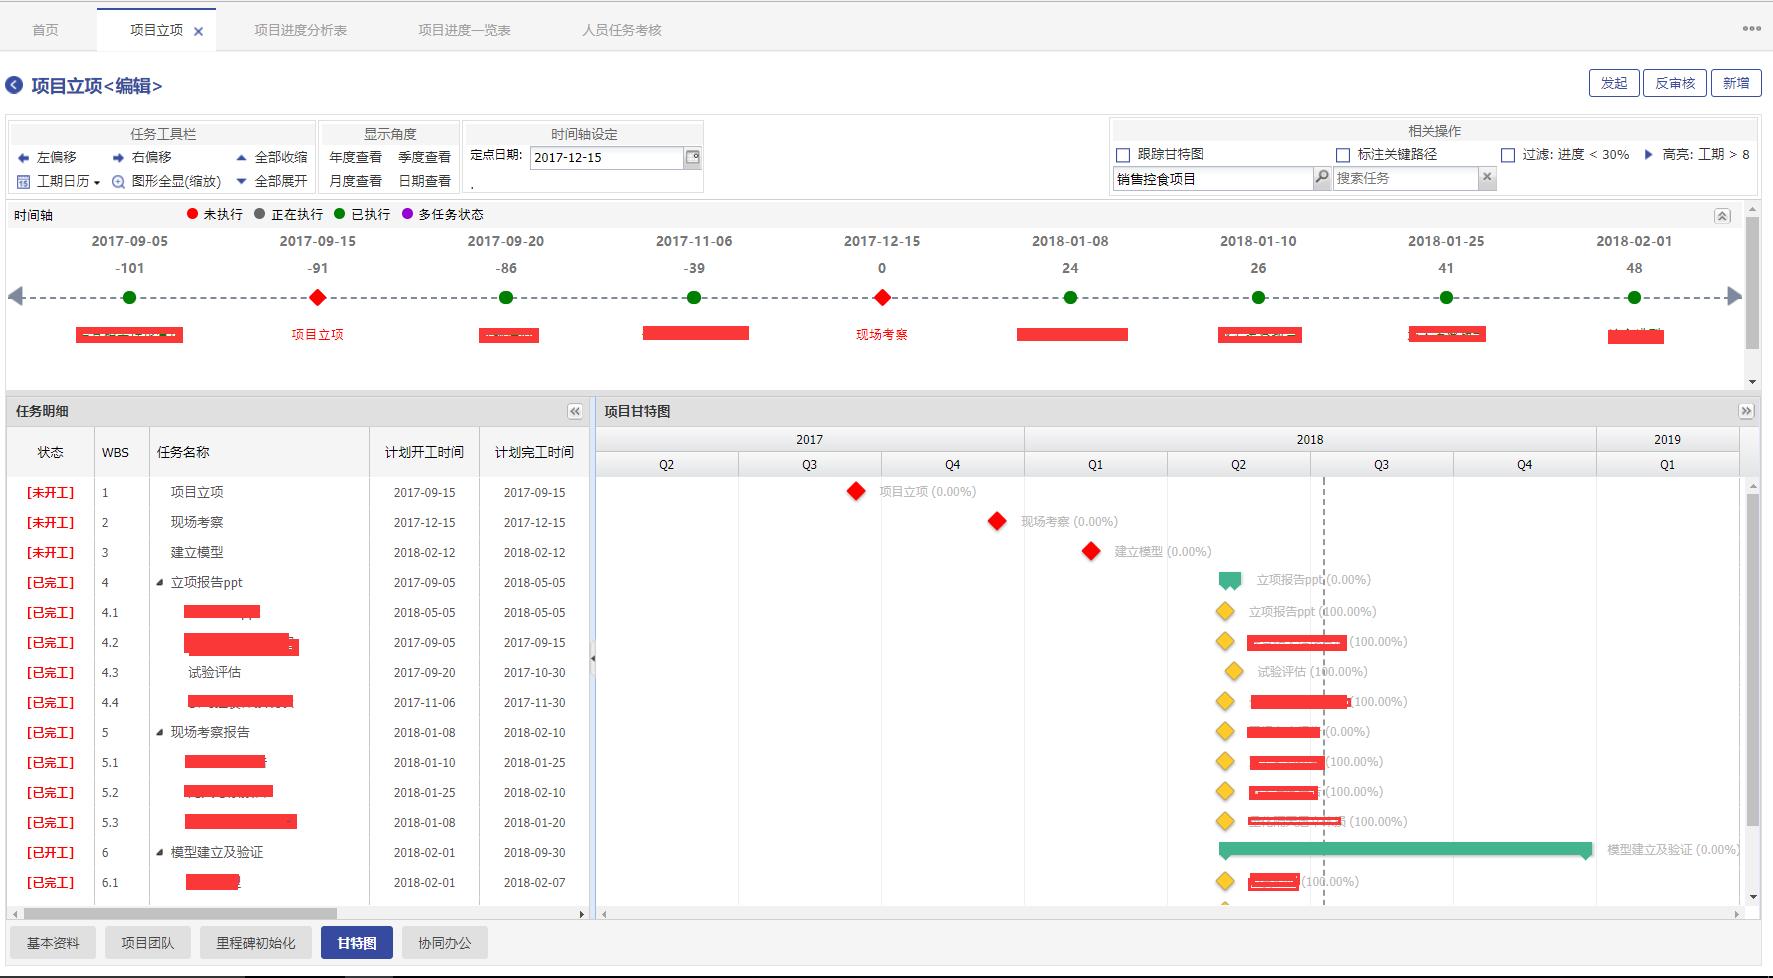Click the 新增 button

pyautogui.click(x=1736, y=83)
